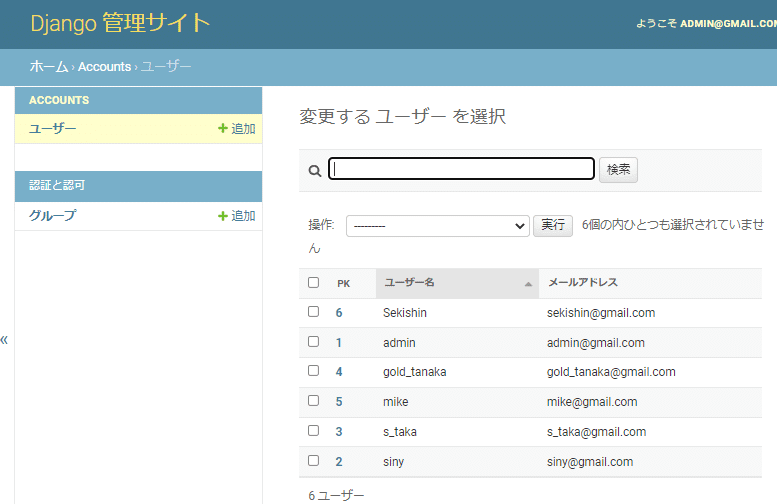The height and width of the screenshot is (504, 777).
Task: Open user with PK 6
Action: click(x=339, y=313)
